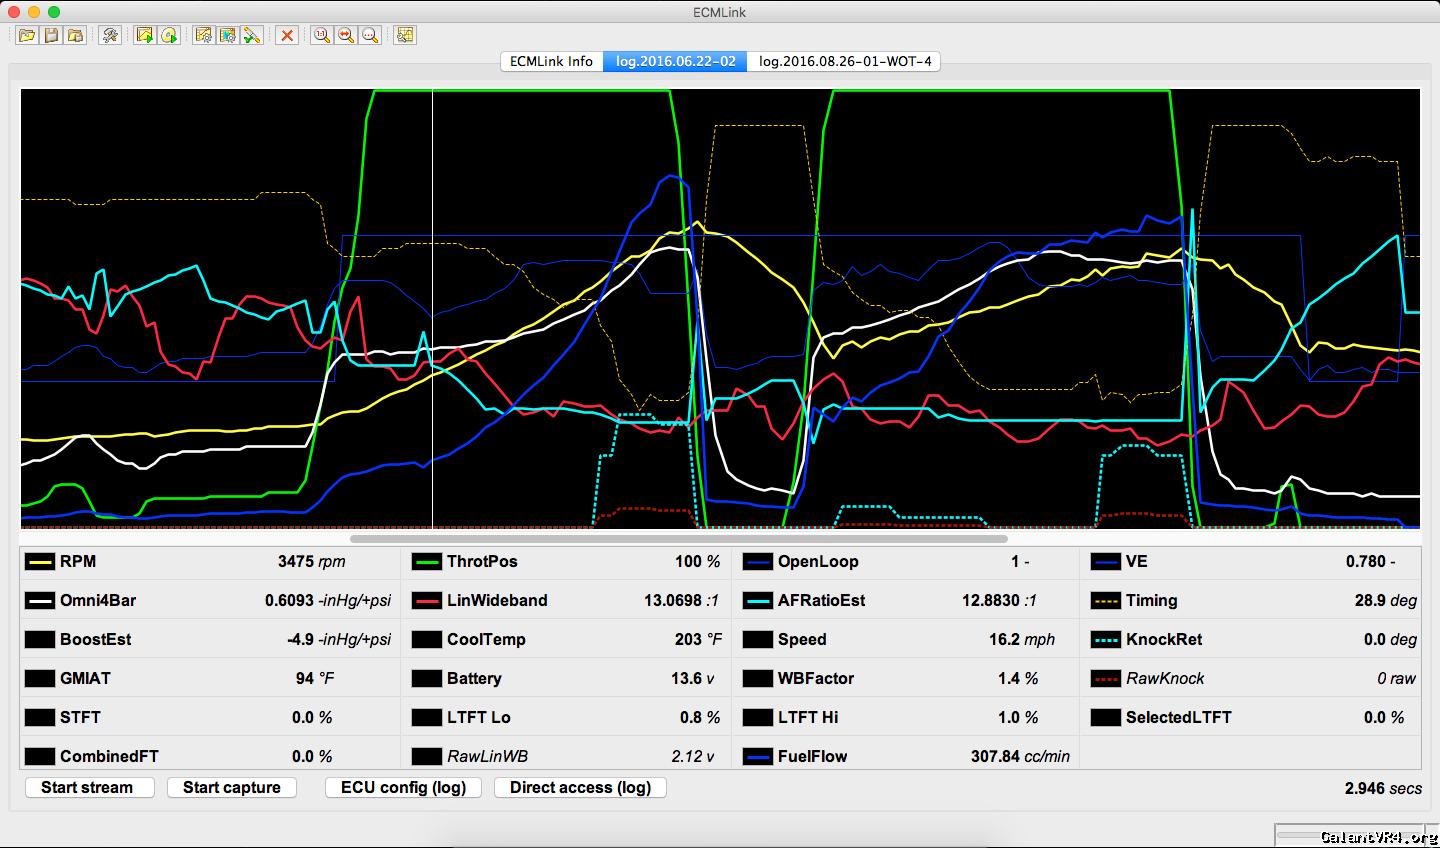This screenshot has height=848, width=1440.
Task: Open ECU config (log)
Action: [x=403, y=787]
